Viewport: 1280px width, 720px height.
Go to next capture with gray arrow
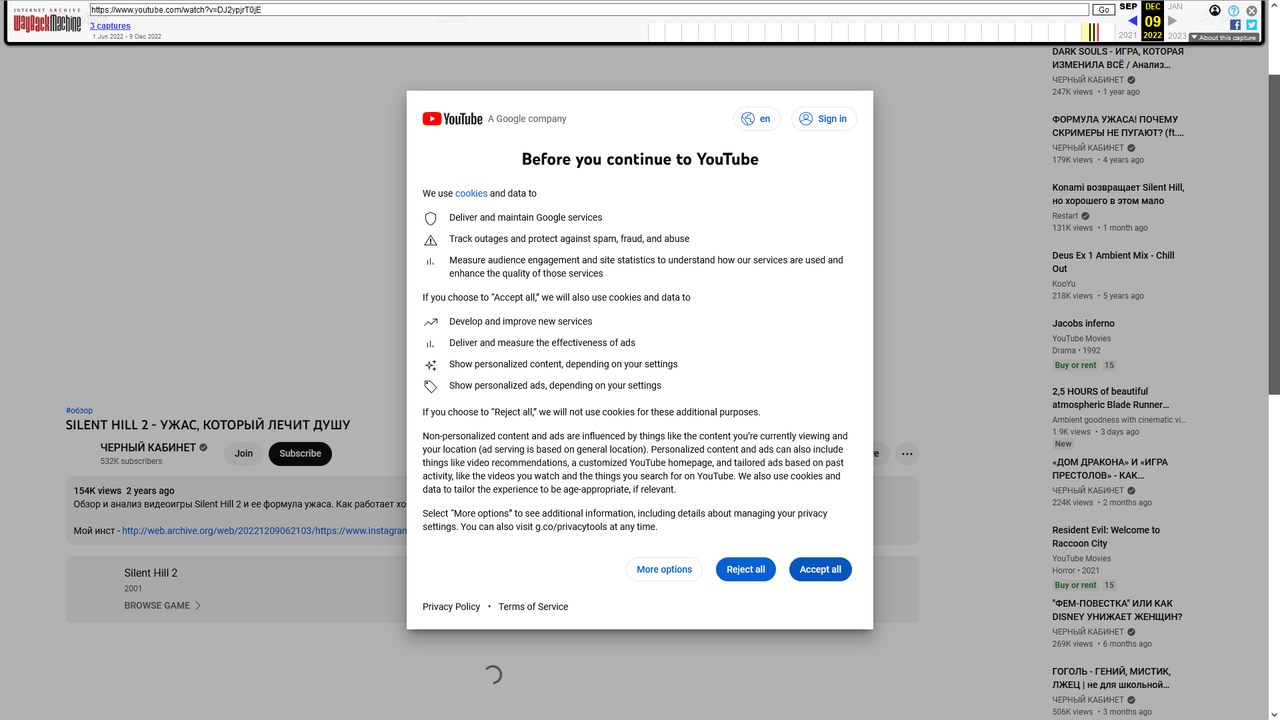coord(1173,21)
